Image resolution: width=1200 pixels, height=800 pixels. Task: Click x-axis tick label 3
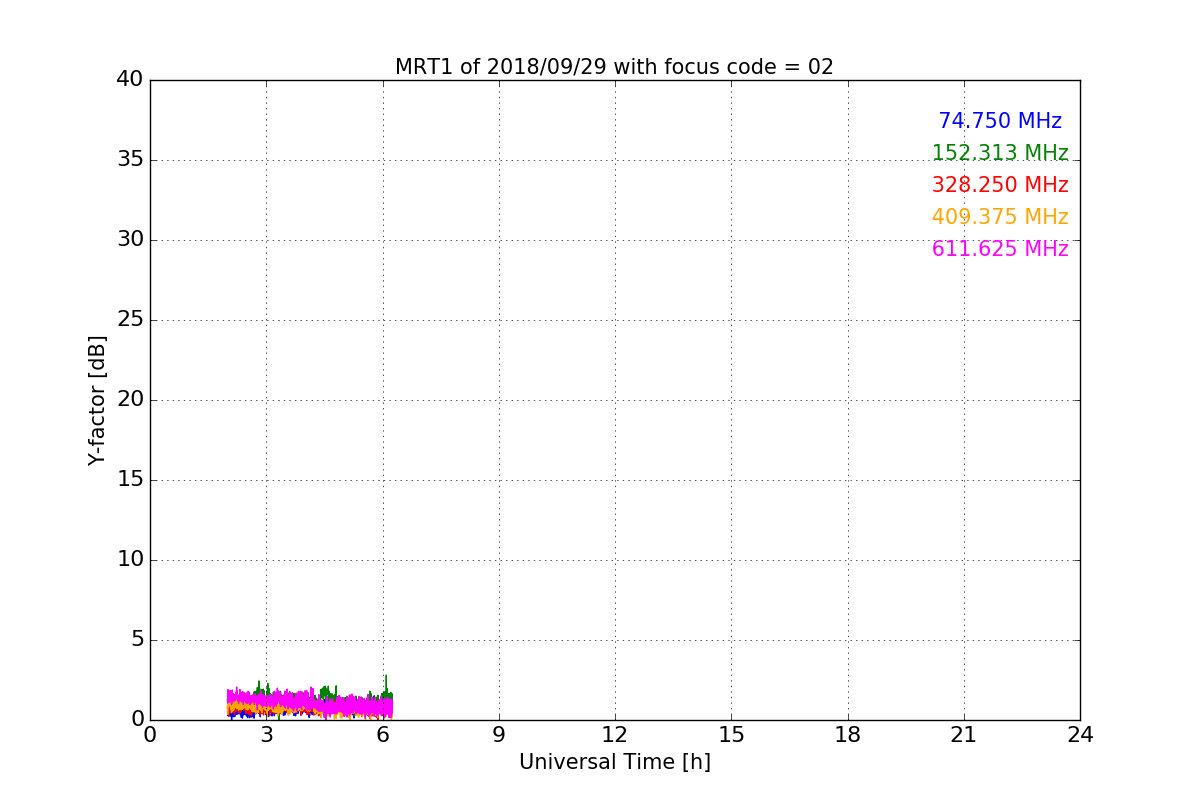coord(266,735)
